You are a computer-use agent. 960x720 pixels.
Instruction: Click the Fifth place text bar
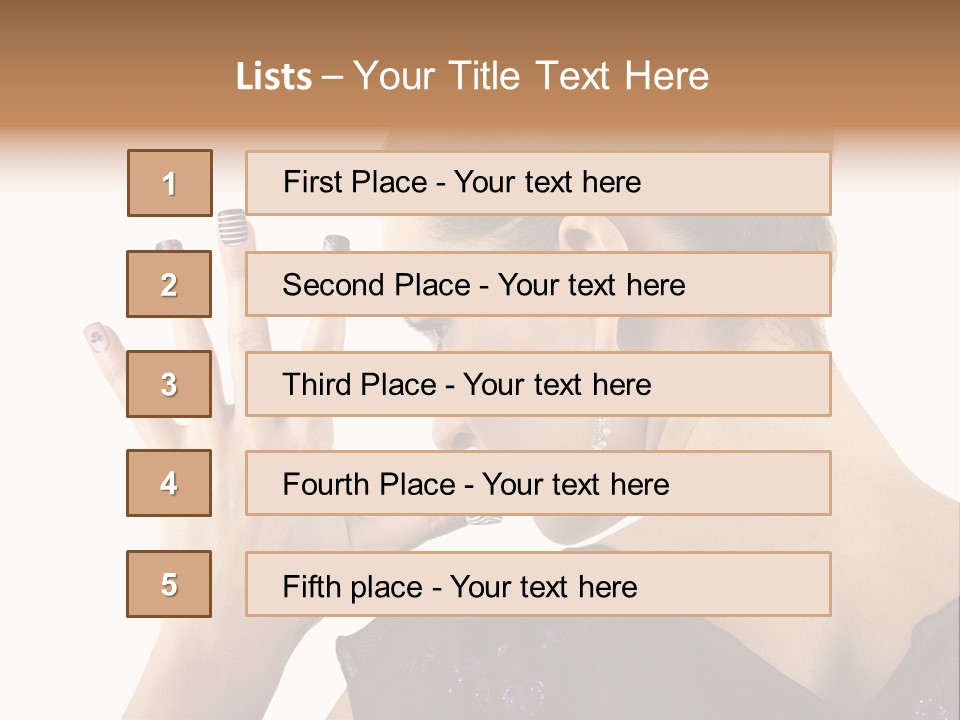click(538, 584)
